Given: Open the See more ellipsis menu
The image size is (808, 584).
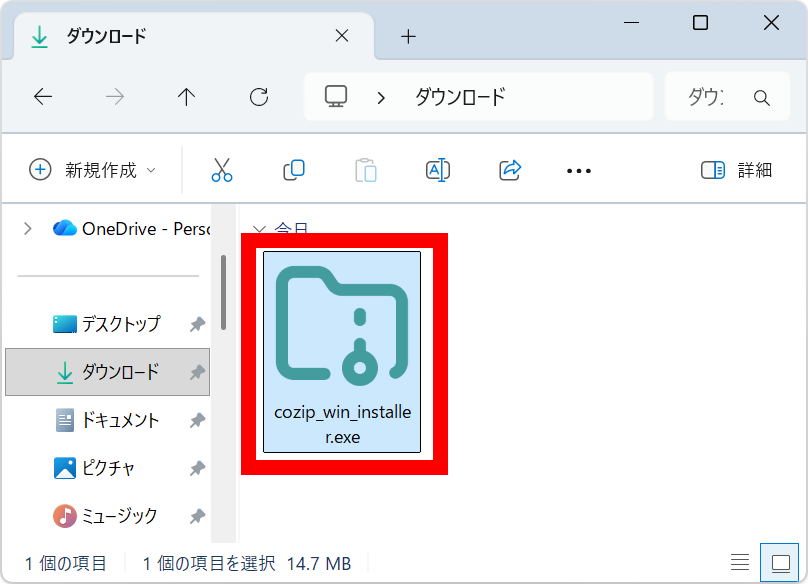Looking at the screenshot, I should tap(579, 171).
